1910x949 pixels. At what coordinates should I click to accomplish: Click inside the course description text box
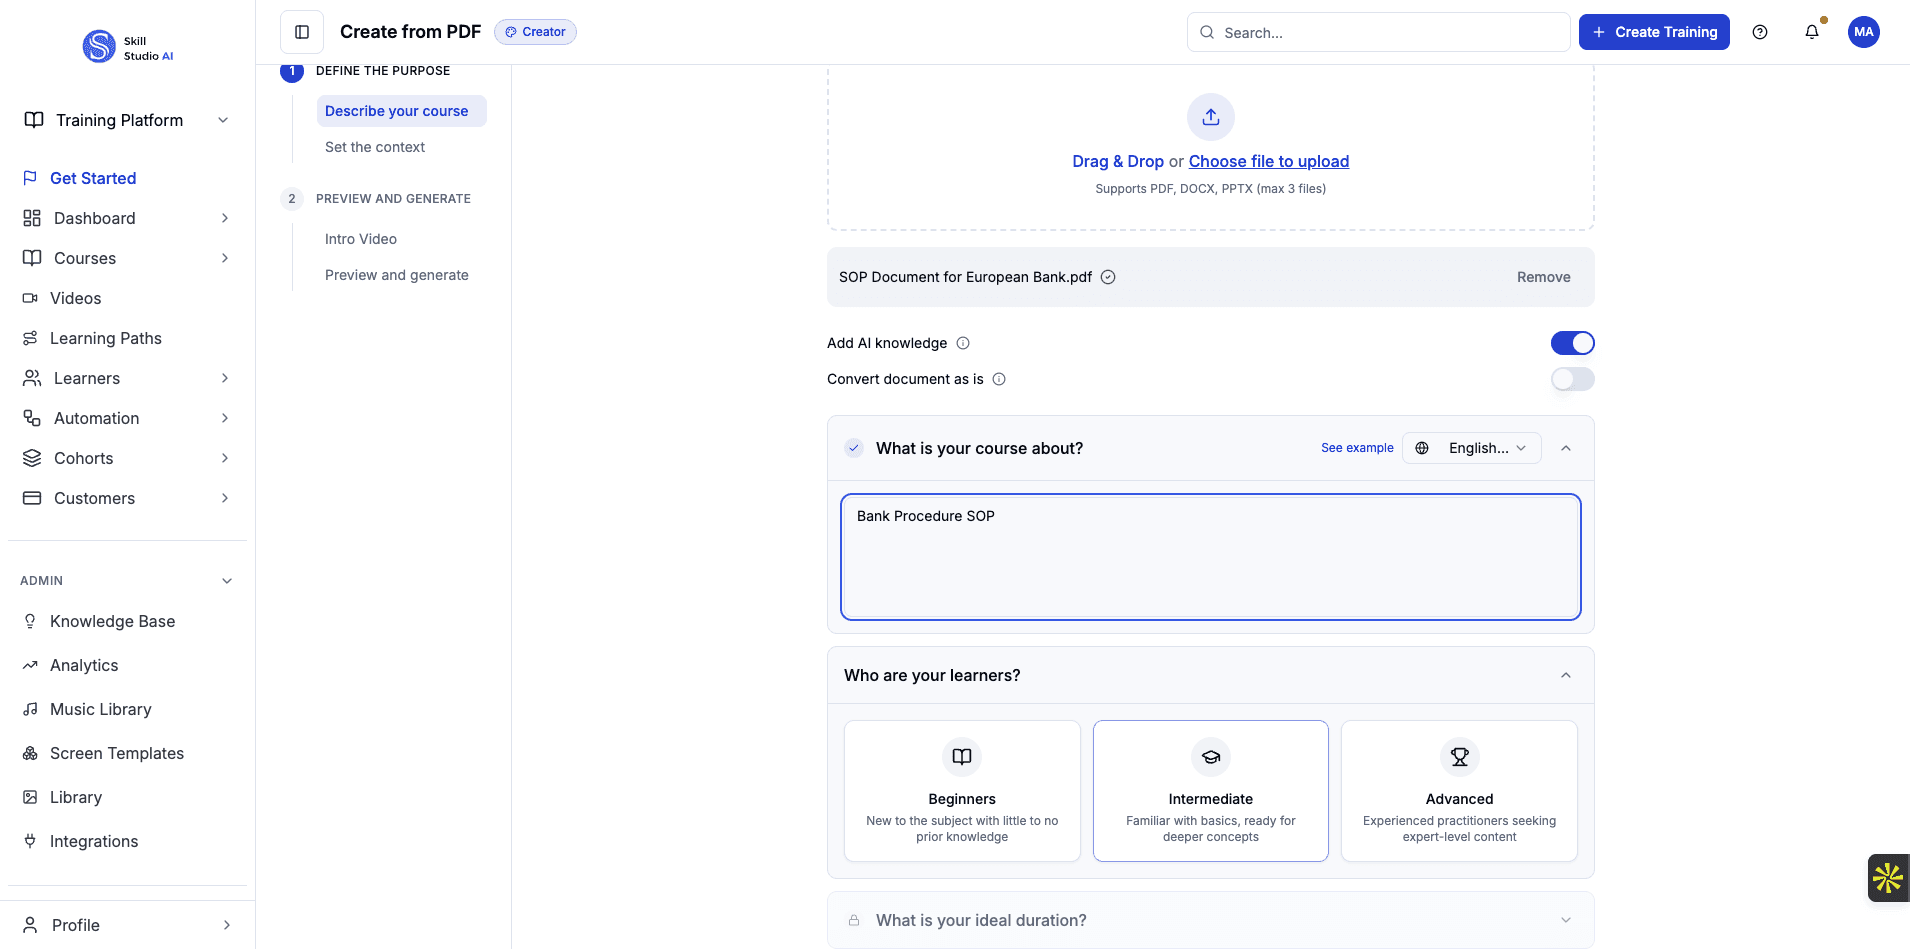point(1210,557)
